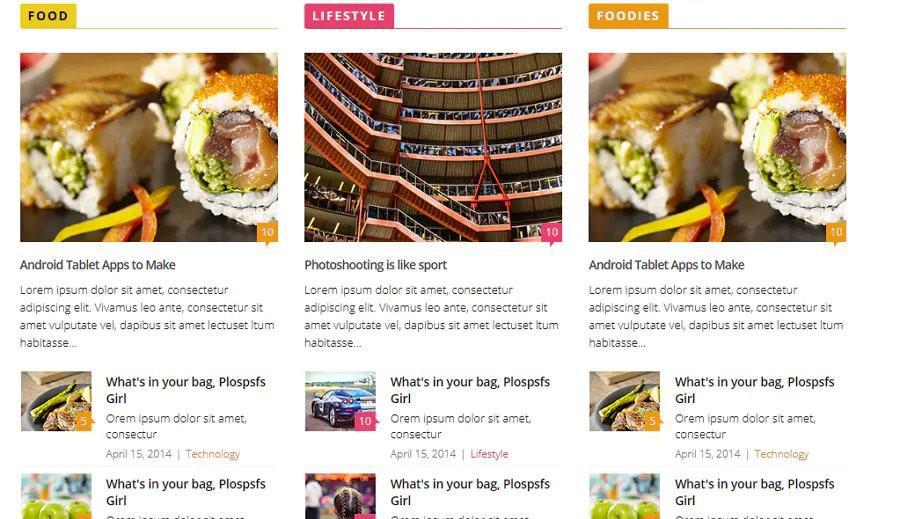This screenshot has height=519, width=899.
Task: Follow the Technology link in Foodies column
Action: click(x=781, y=454)
